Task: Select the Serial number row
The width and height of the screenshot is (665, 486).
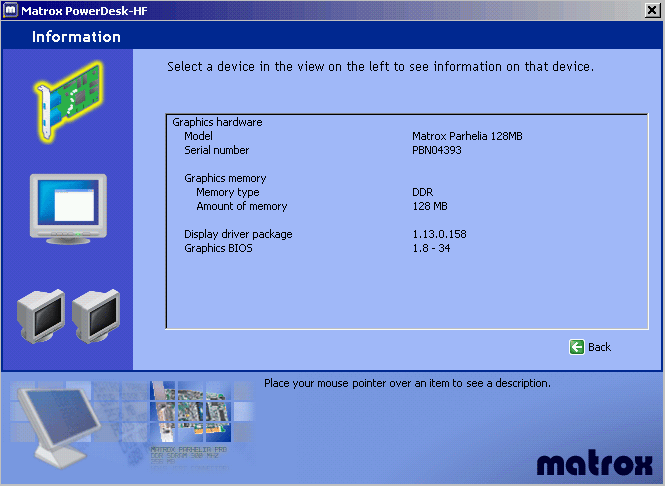Action: 216,150
